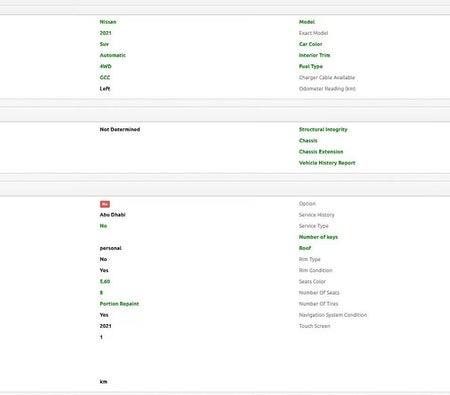Select the GCC specs value
This screenshot has height=395, width=450.
coord(105,77)
